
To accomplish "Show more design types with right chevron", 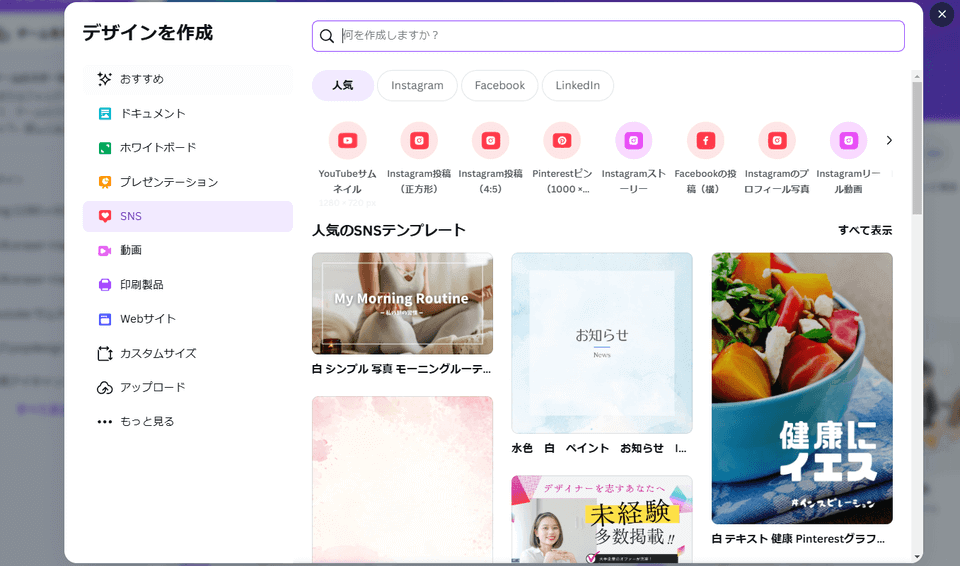I will pyautogui.click(x=889, y=140).
